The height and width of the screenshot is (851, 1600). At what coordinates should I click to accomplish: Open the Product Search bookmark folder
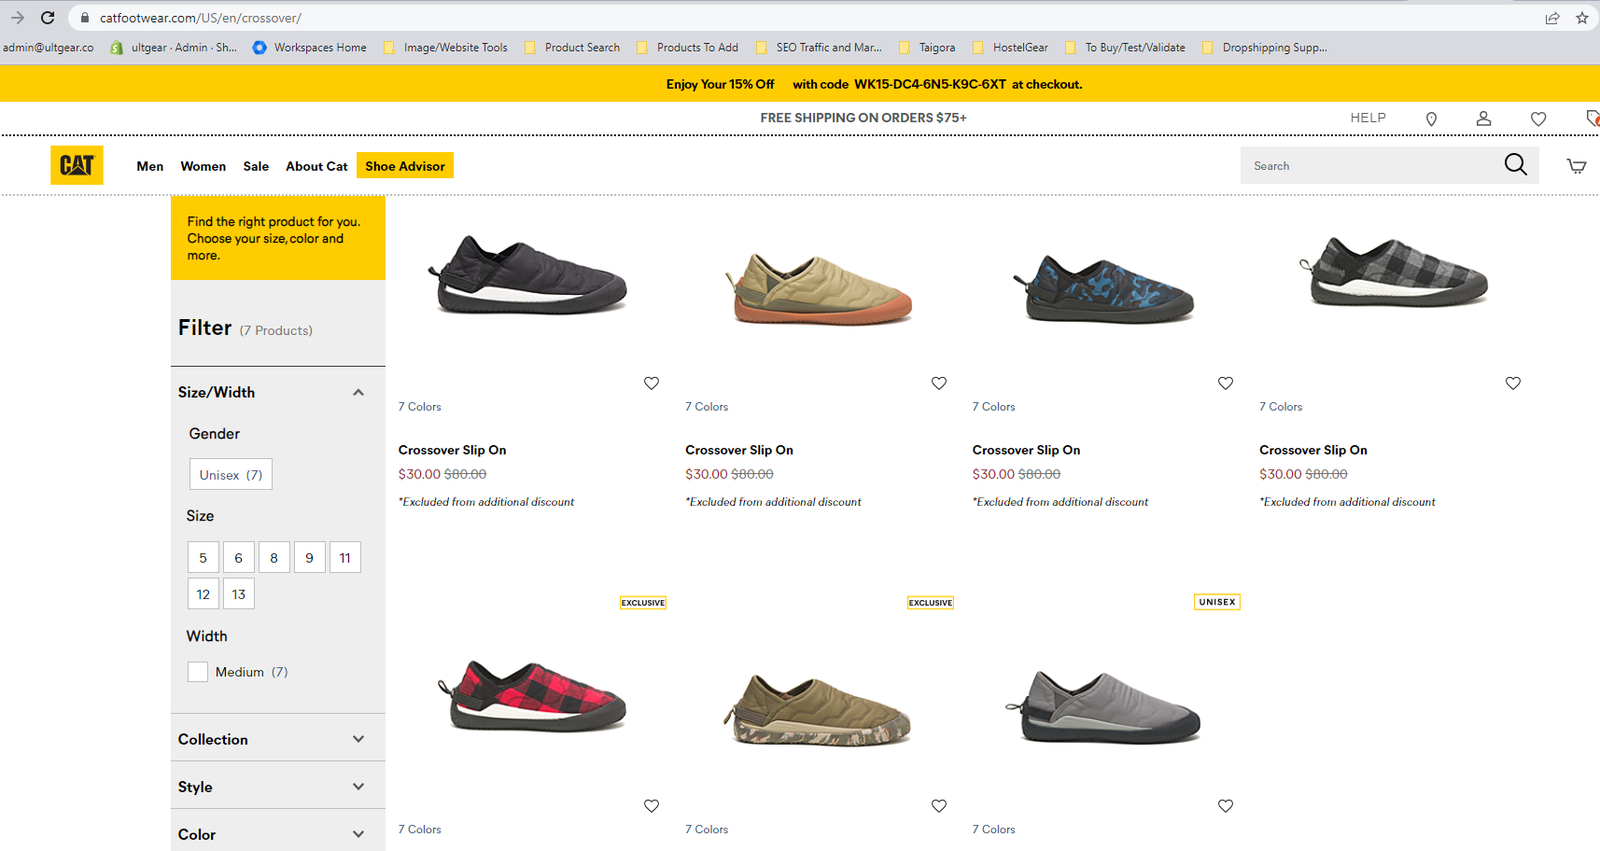(572, 47)
